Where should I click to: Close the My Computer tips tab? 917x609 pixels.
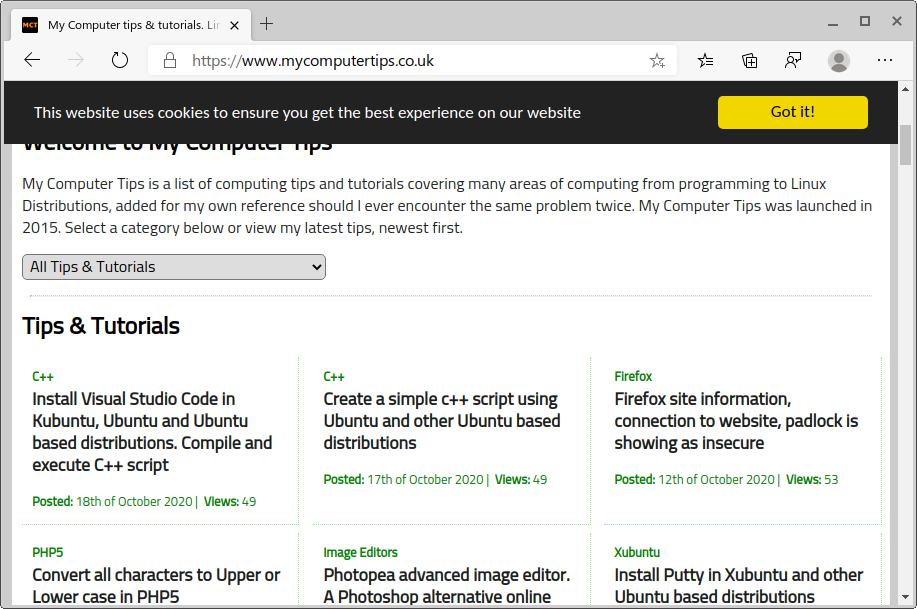235,25
